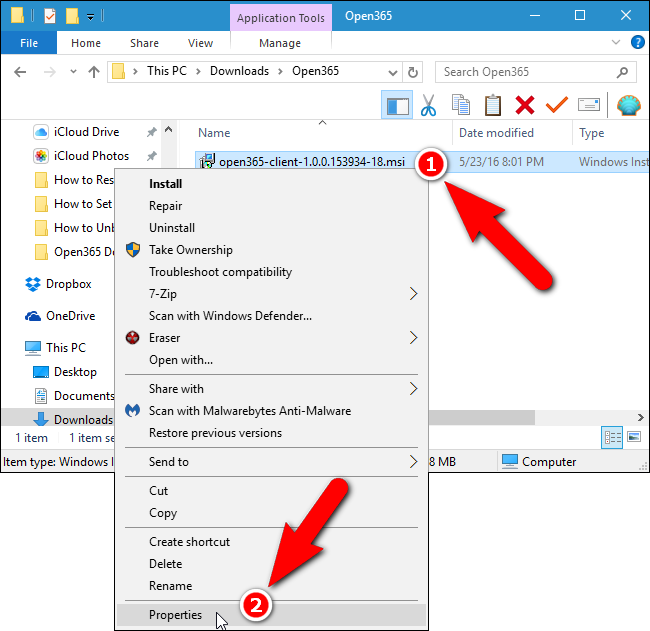The width and height of the screenshot is (650, 631).
Task: Sort by the Name column header
Action: pyautogui.click(x=213, y=133)
